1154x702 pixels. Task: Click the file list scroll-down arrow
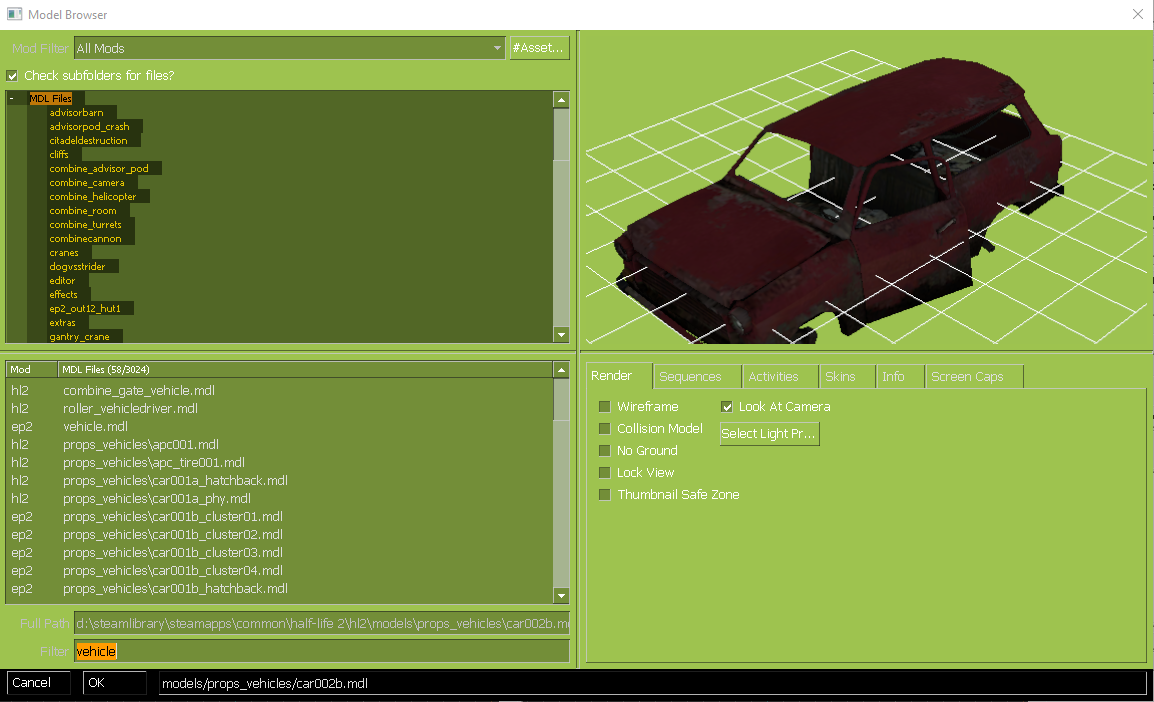click(x=561, y=596)
